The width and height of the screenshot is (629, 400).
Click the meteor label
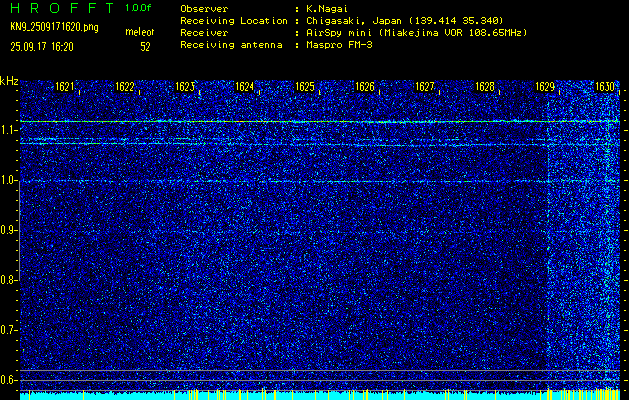(x=140, y=32)
